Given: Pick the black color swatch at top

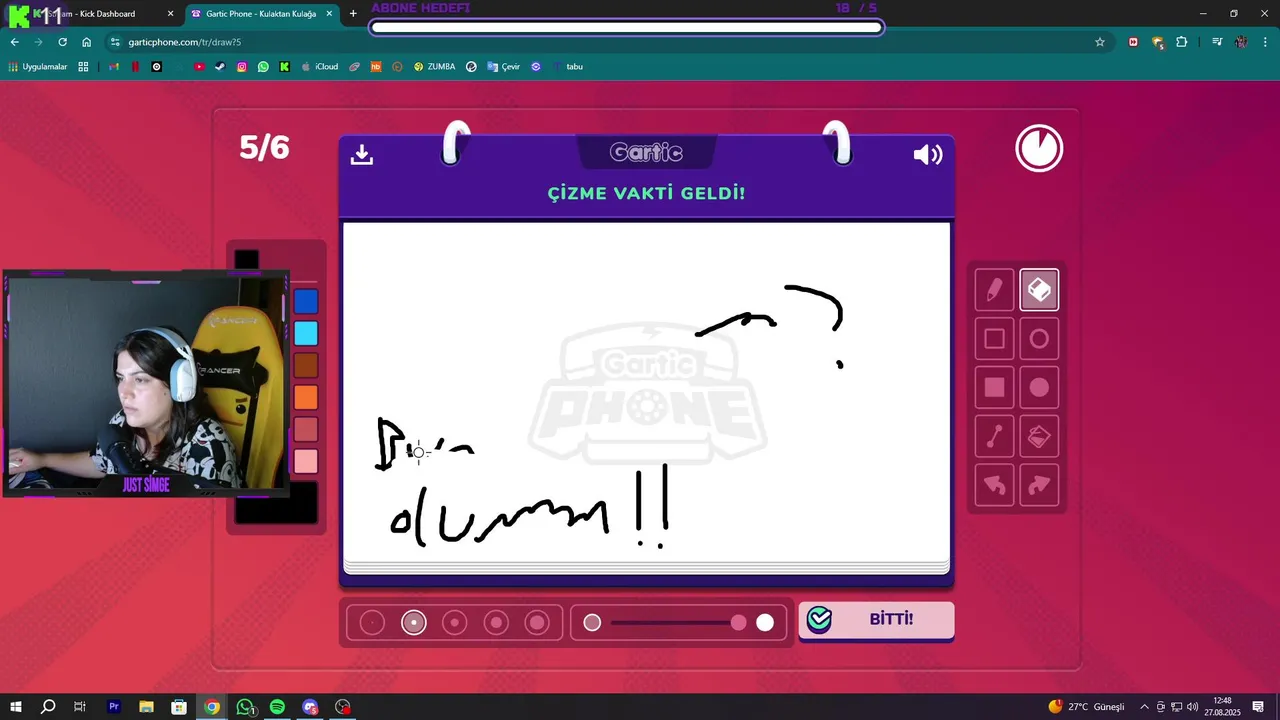Looking at the screenshot, I should point(246,259).
